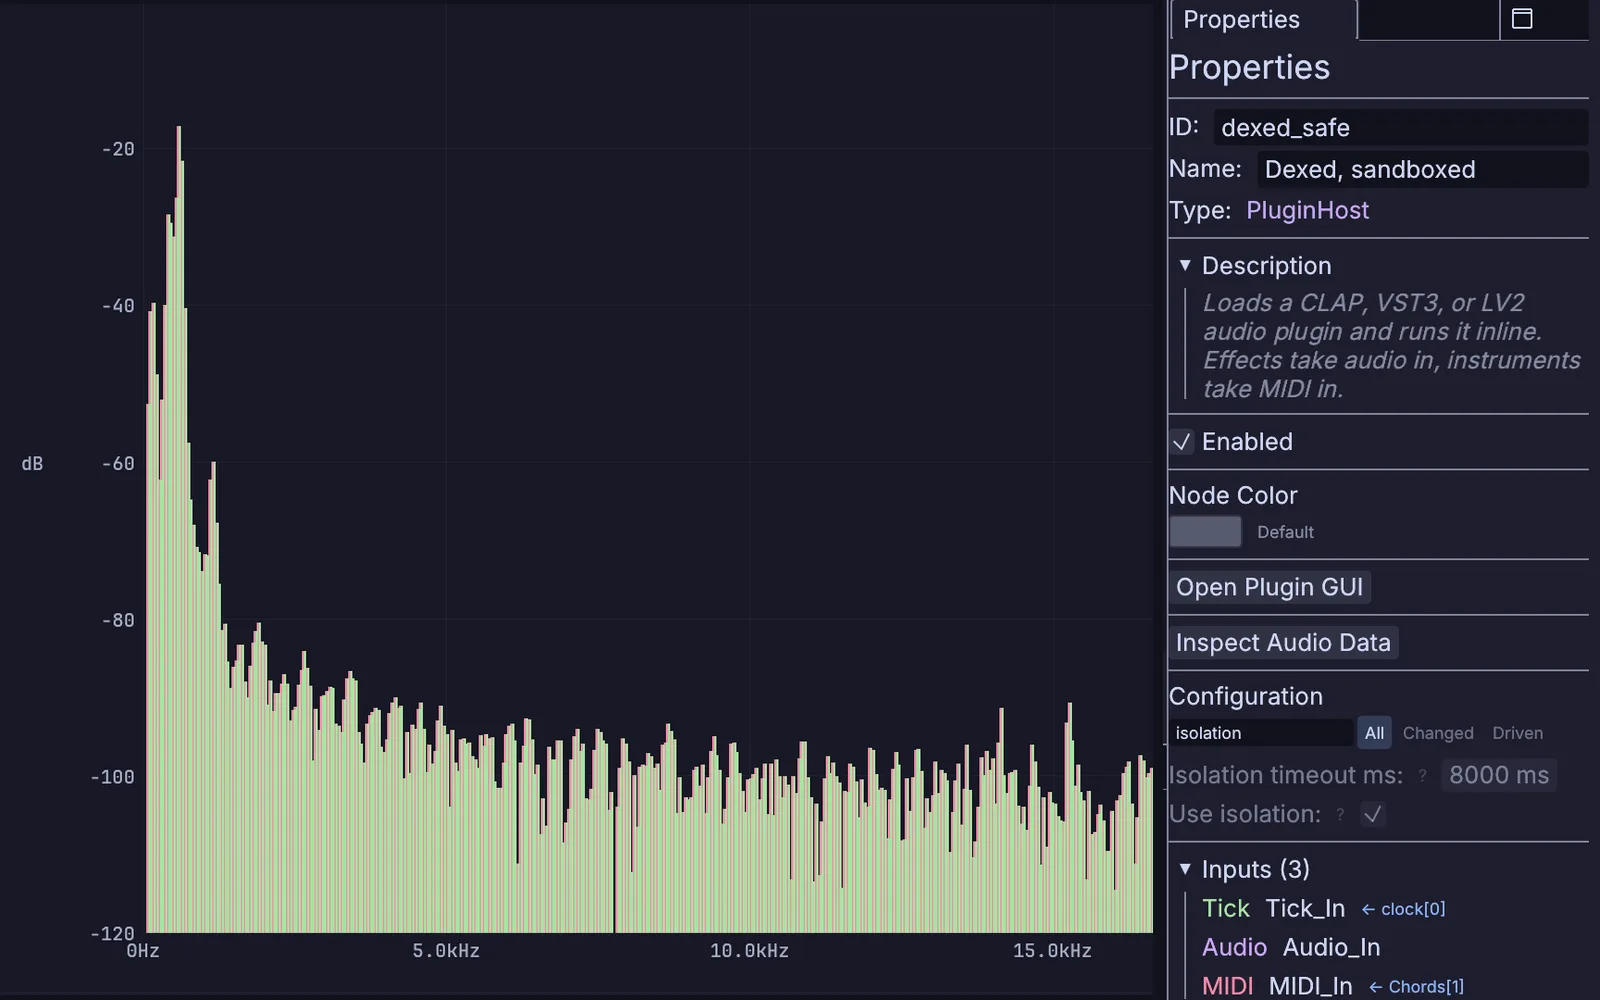This screenshot has width=1600, height=1000.
Task: Click the 10.0kHz axis label
Action: [749, 951]
